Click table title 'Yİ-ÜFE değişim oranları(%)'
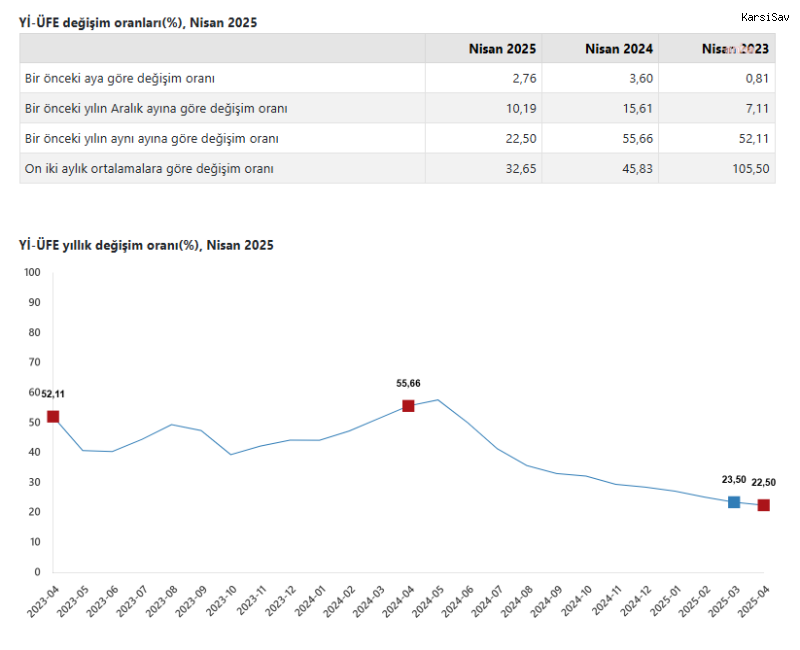Image resolution: width=800 pixels, height=650 pixels. 138,22
